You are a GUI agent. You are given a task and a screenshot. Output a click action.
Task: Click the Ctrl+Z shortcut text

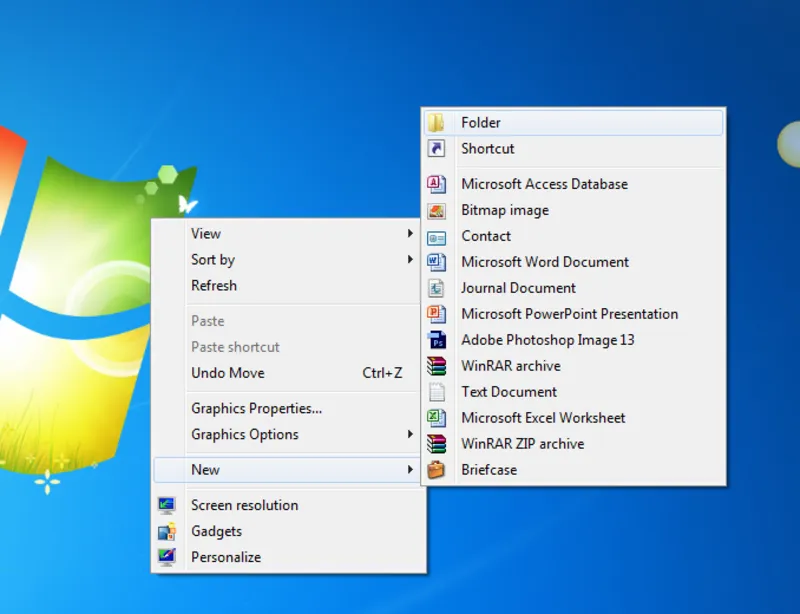click(382, 373)
